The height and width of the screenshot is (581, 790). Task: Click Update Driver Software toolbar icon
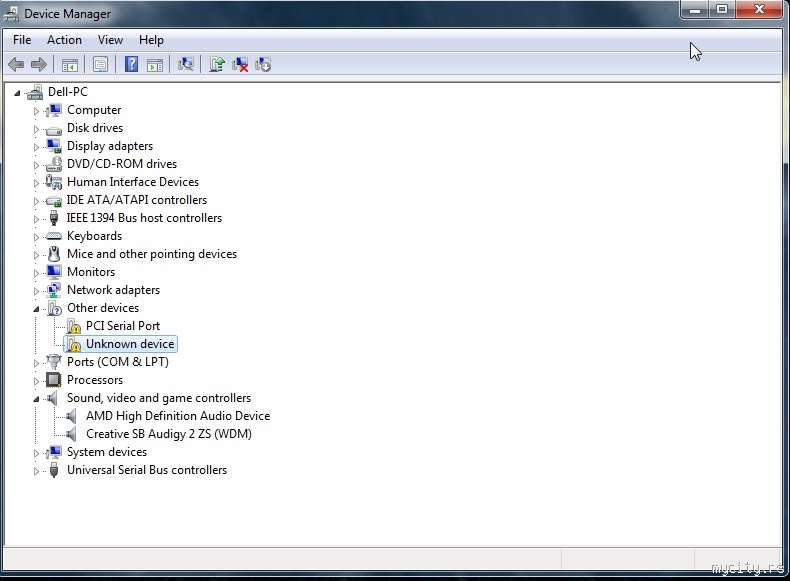217,64
